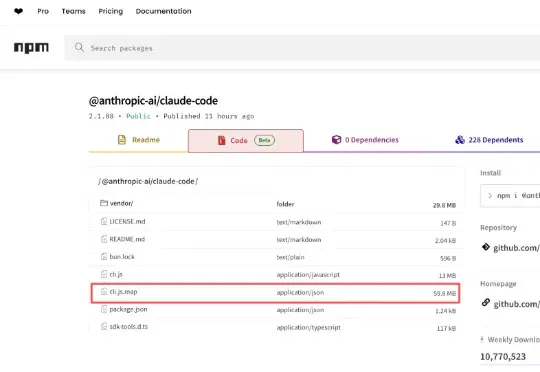Screen dimensions: 540x372
Task: Open the Documentation menu item
Action: (x=163, y=11)
